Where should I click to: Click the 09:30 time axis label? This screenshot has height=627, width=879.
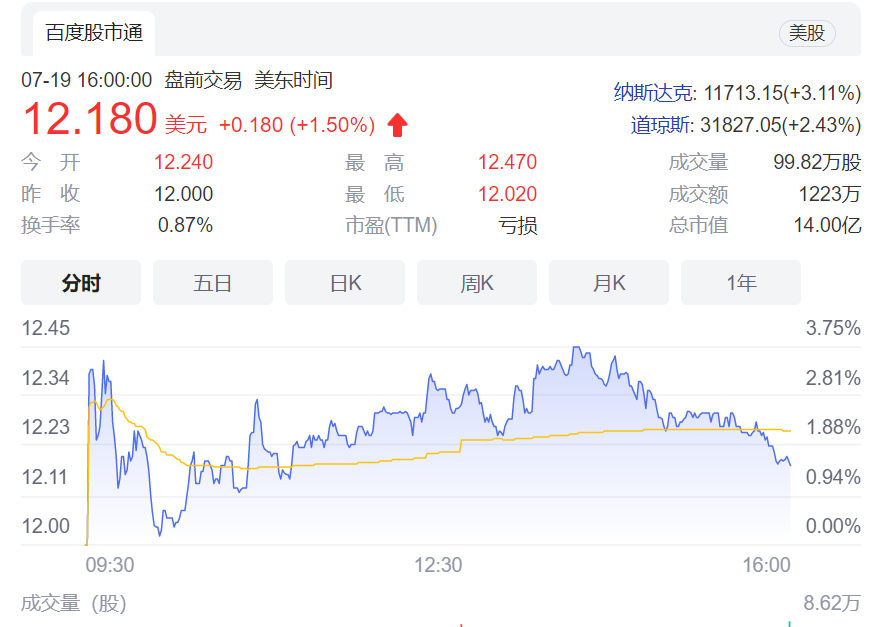pos(110,565)
